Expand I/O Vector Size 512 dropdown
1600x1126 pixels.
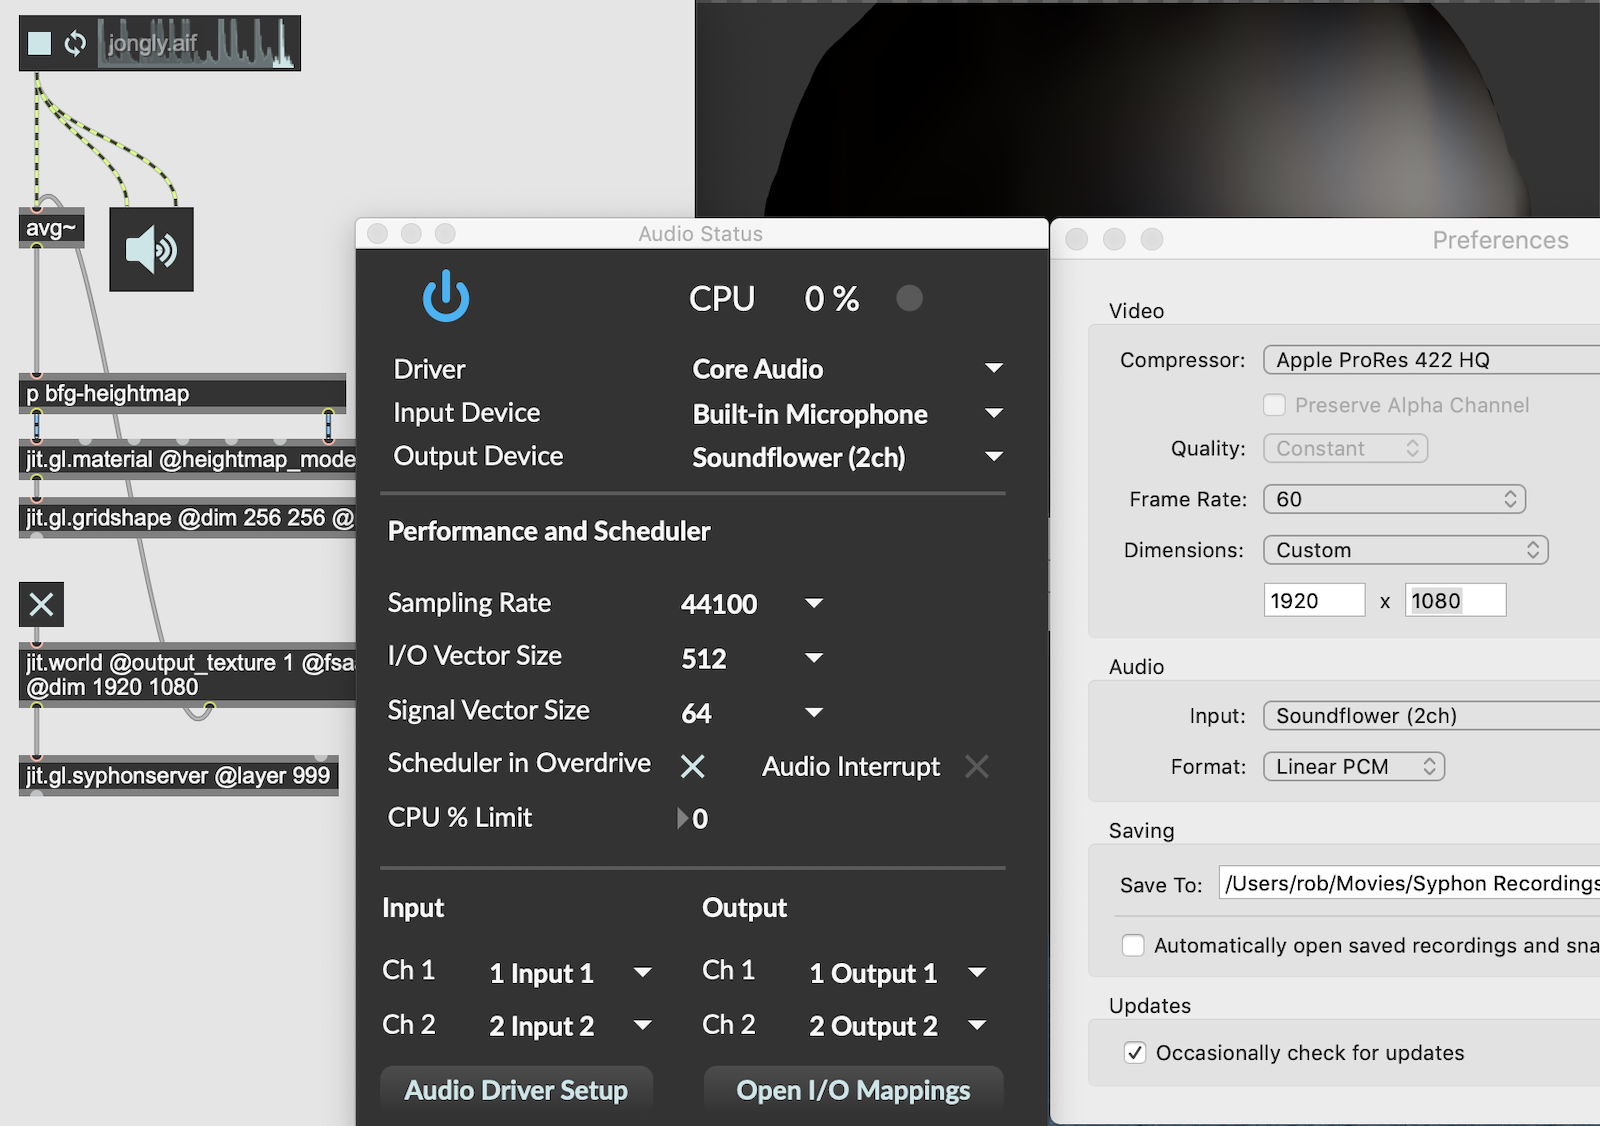752,658
